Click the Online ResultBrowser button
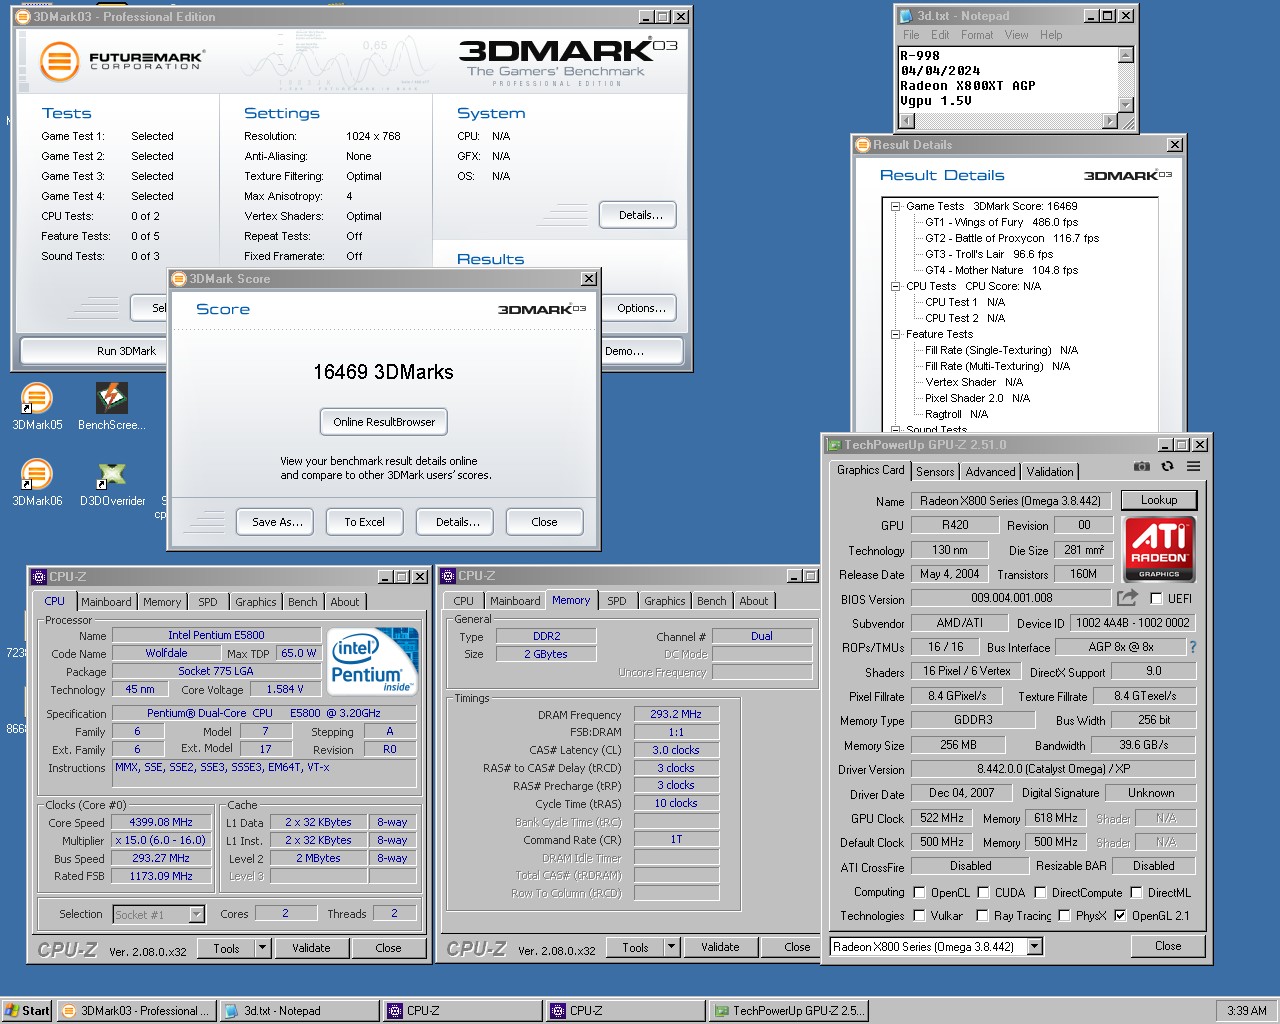Screen dimensions: 1280x1024 tap(384, 422)
